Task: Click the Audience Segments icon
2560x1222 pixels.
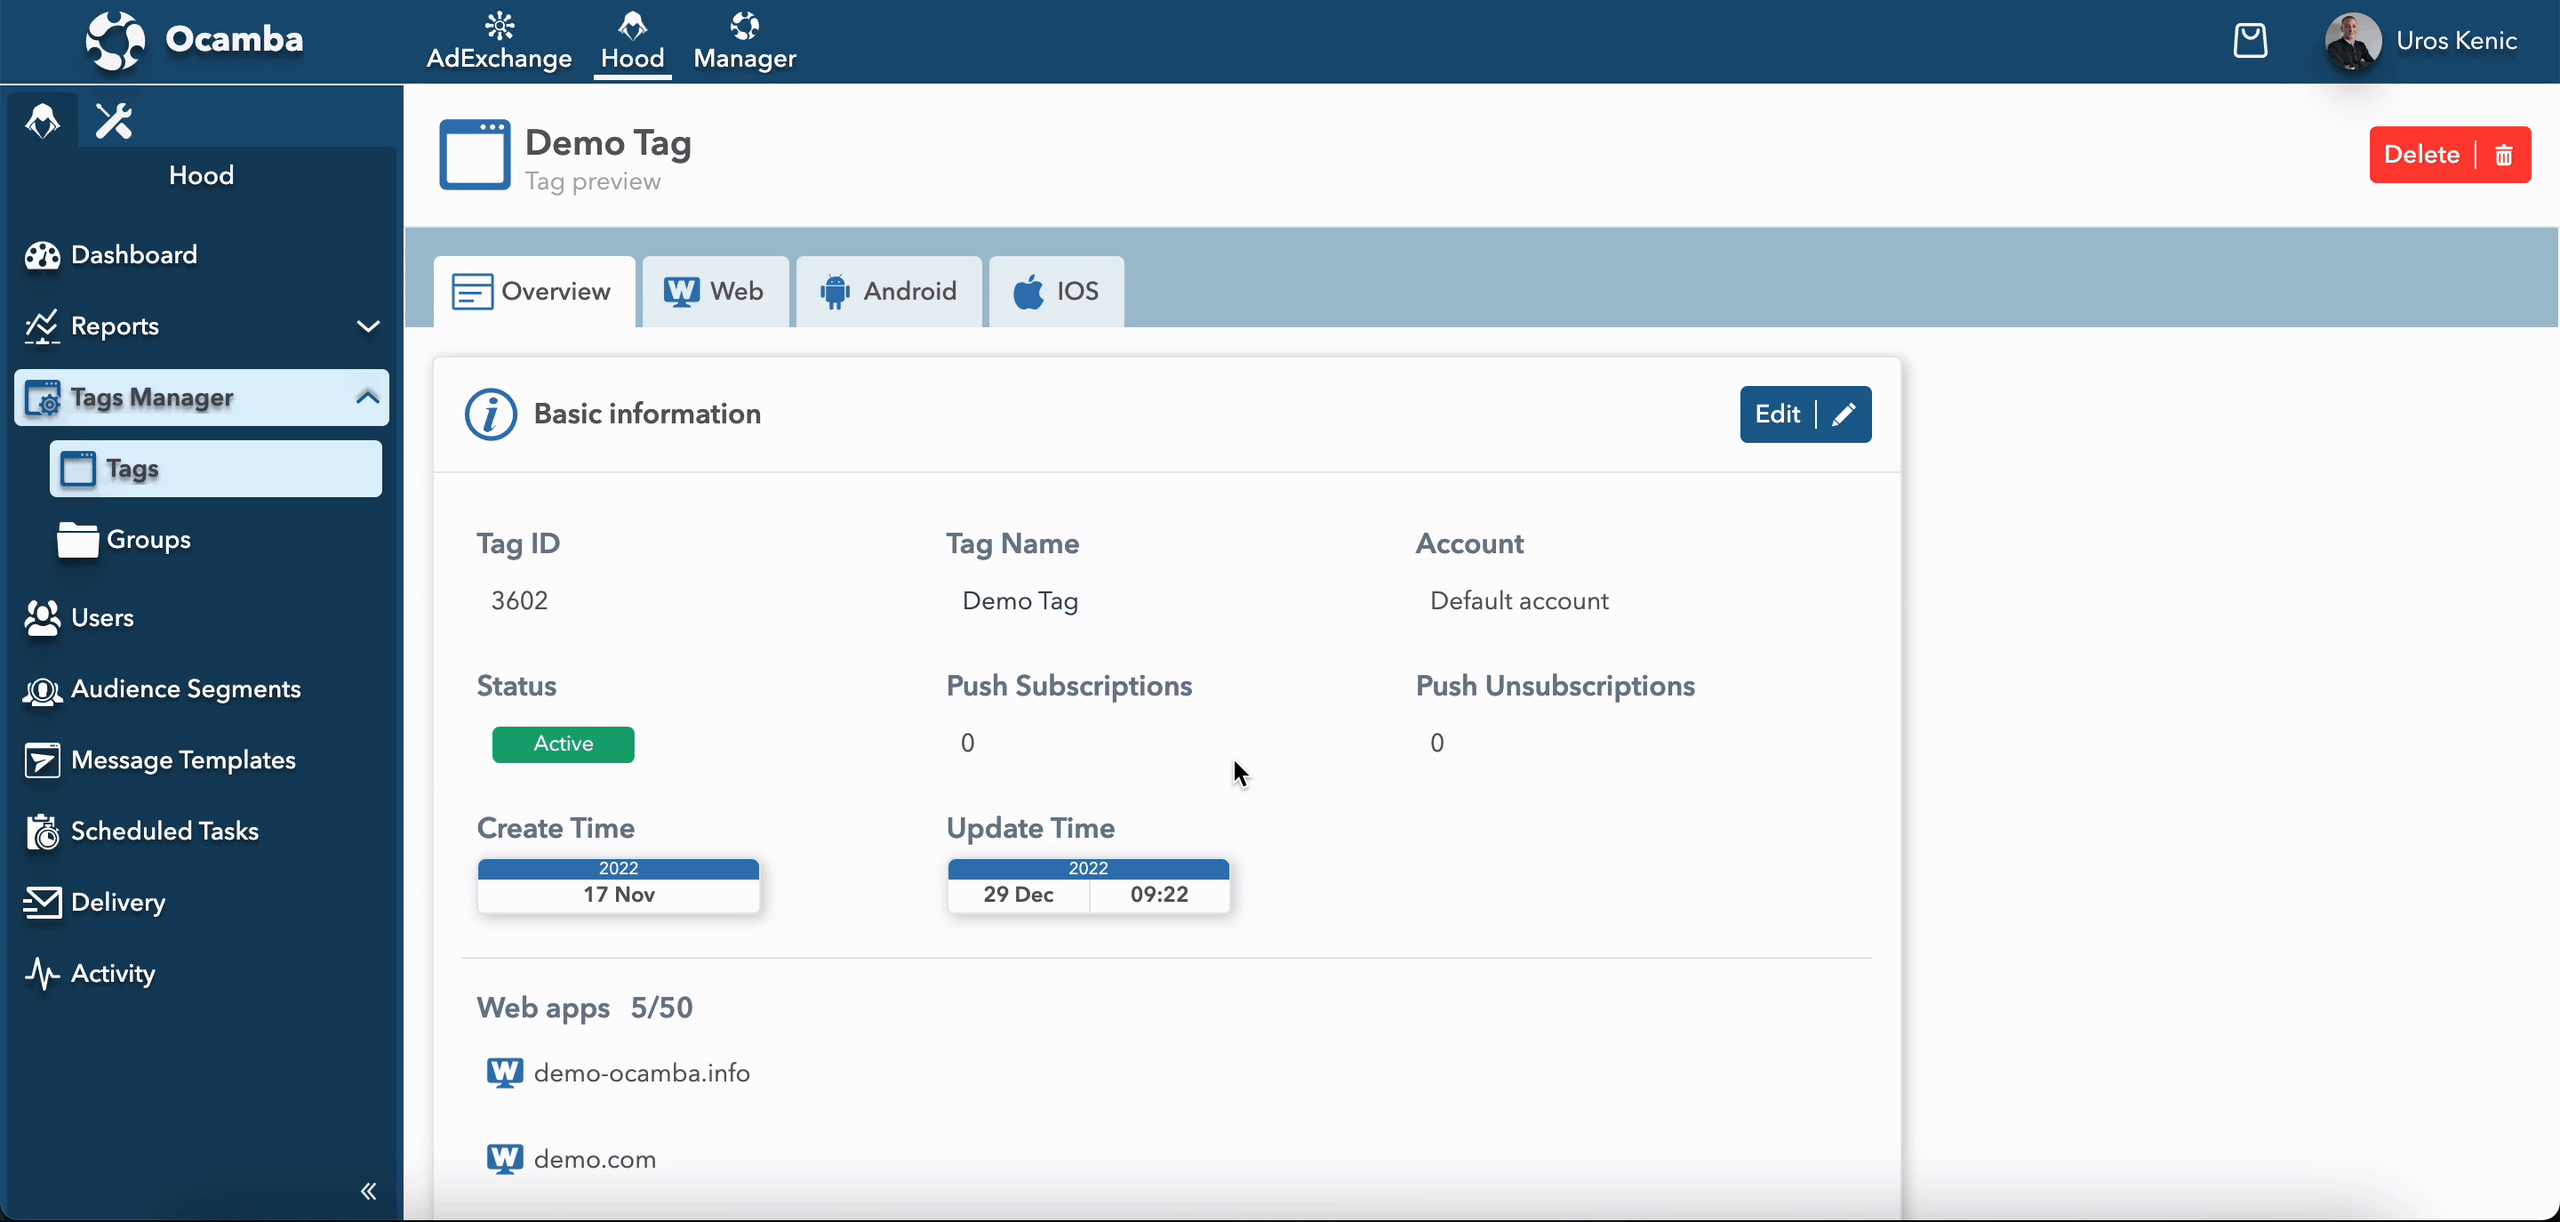Action: (x=42, y=690)
